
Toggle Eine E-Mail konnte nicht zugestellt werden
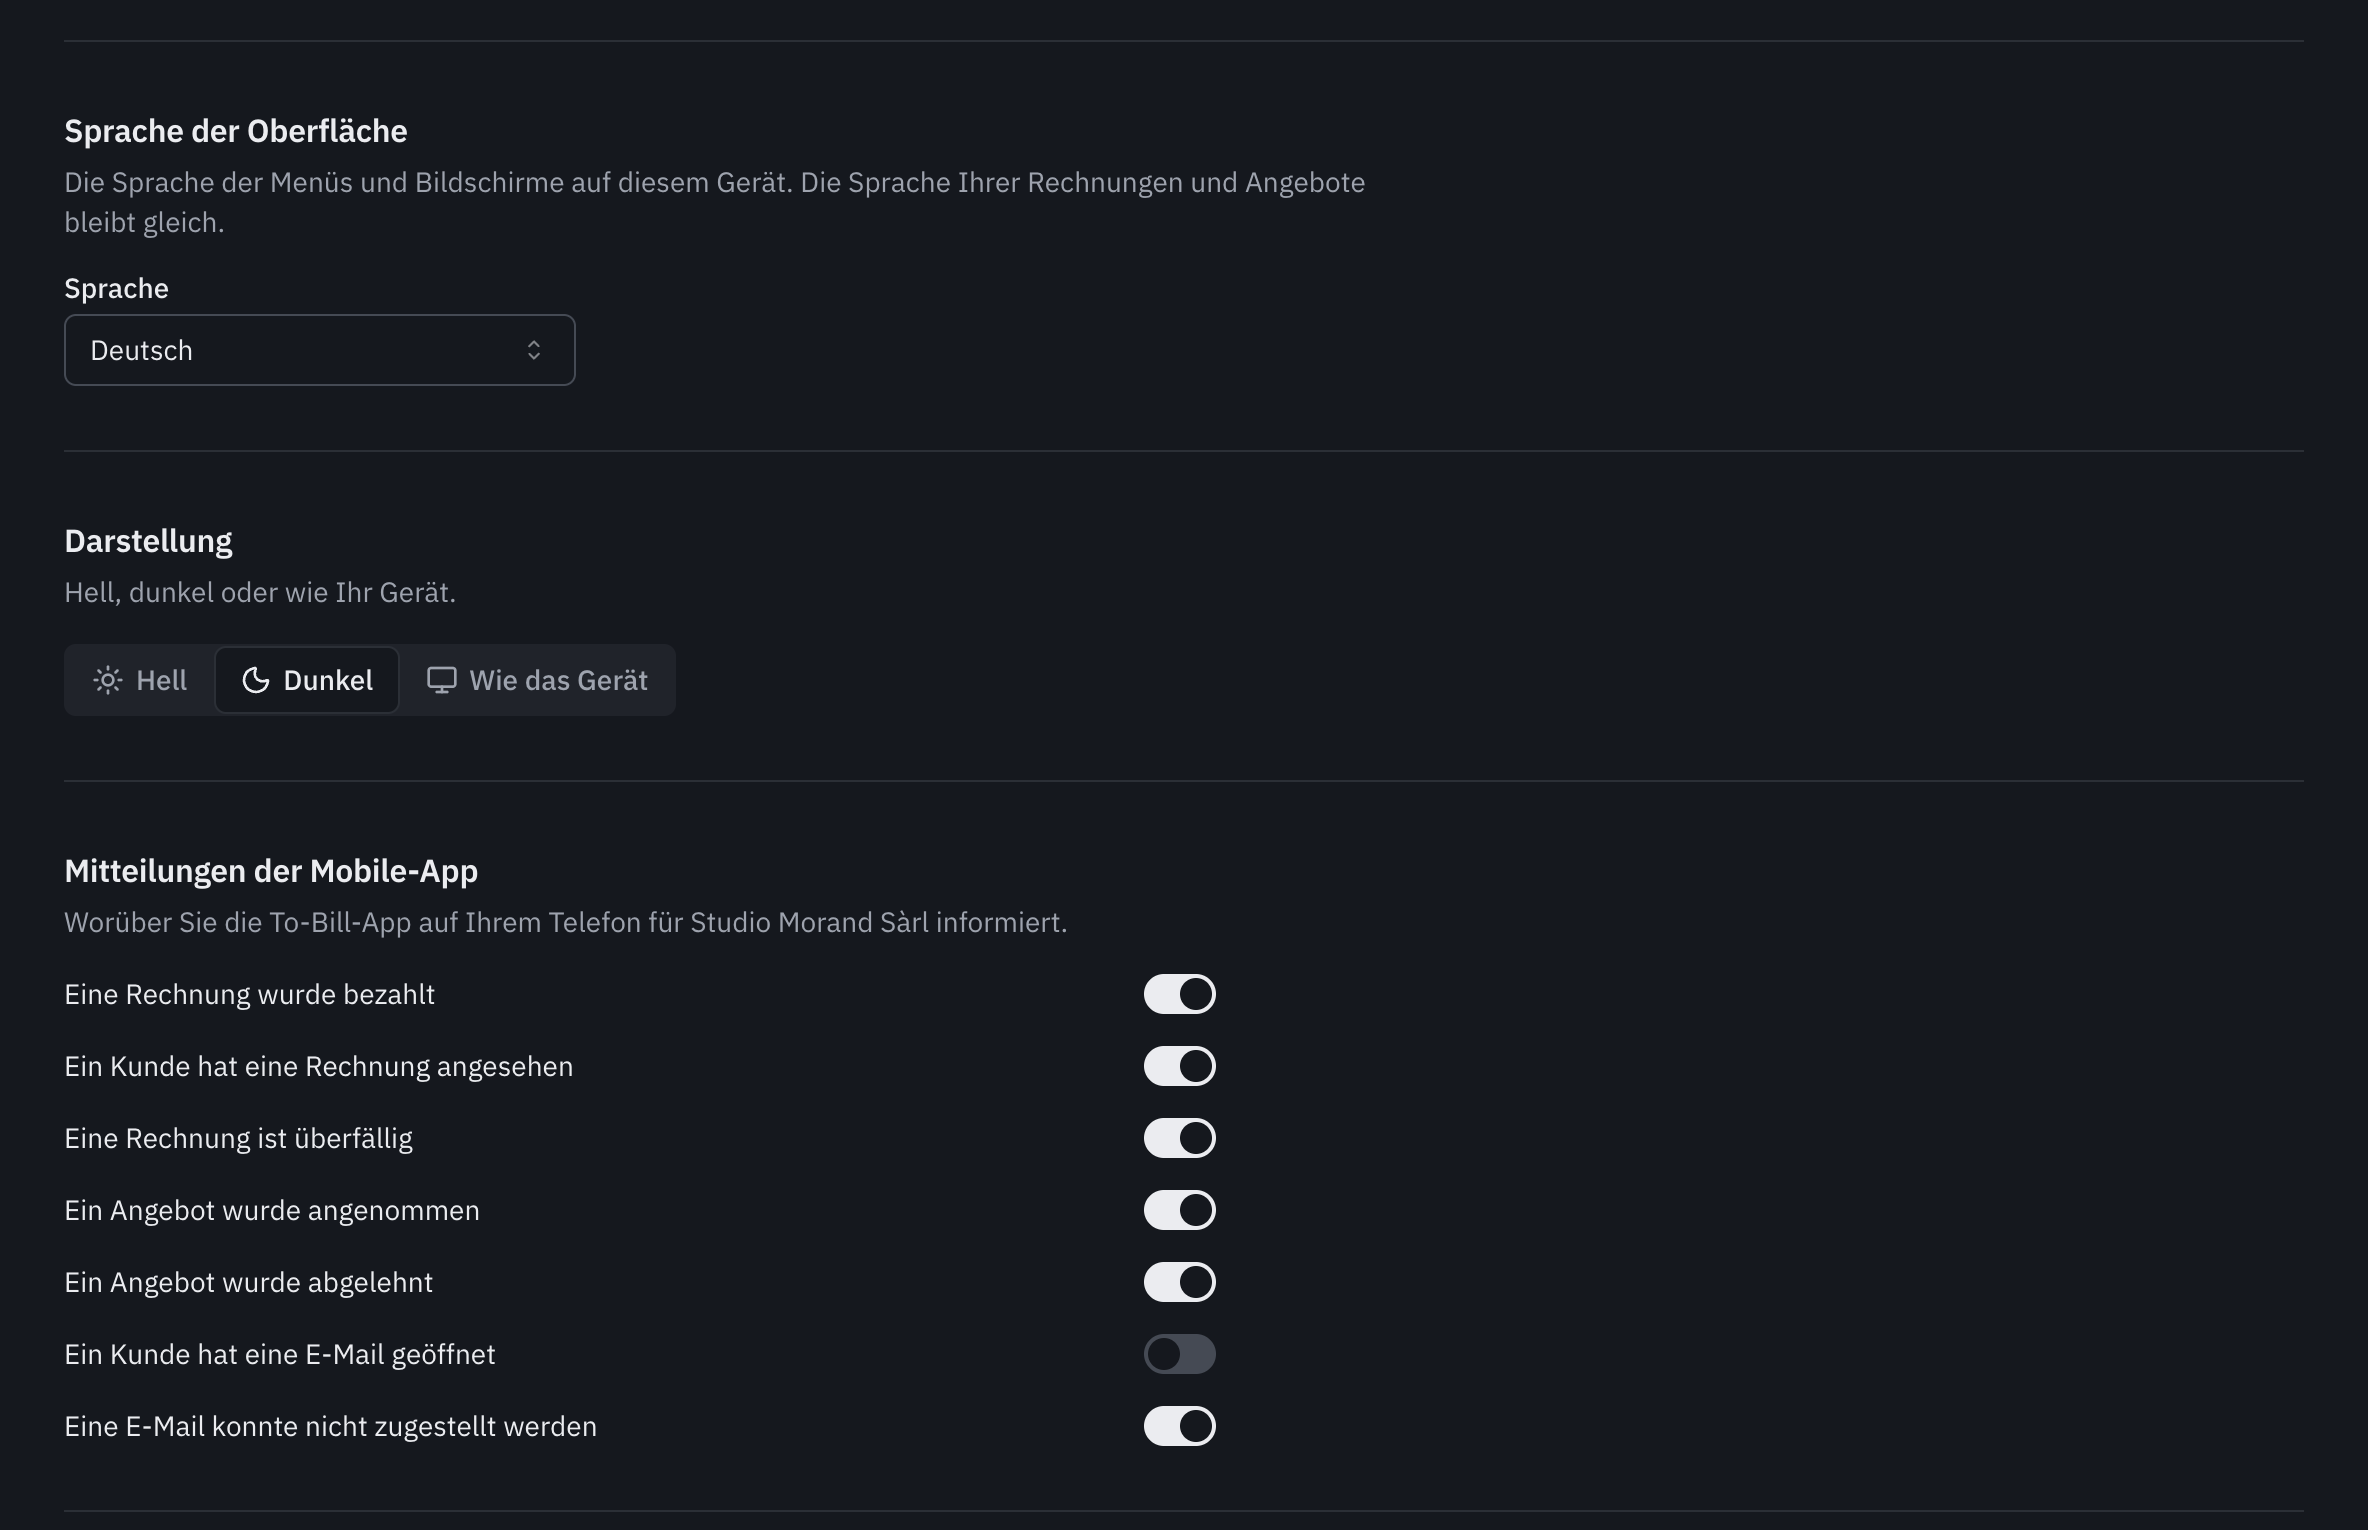(x=1180, y=1426)
